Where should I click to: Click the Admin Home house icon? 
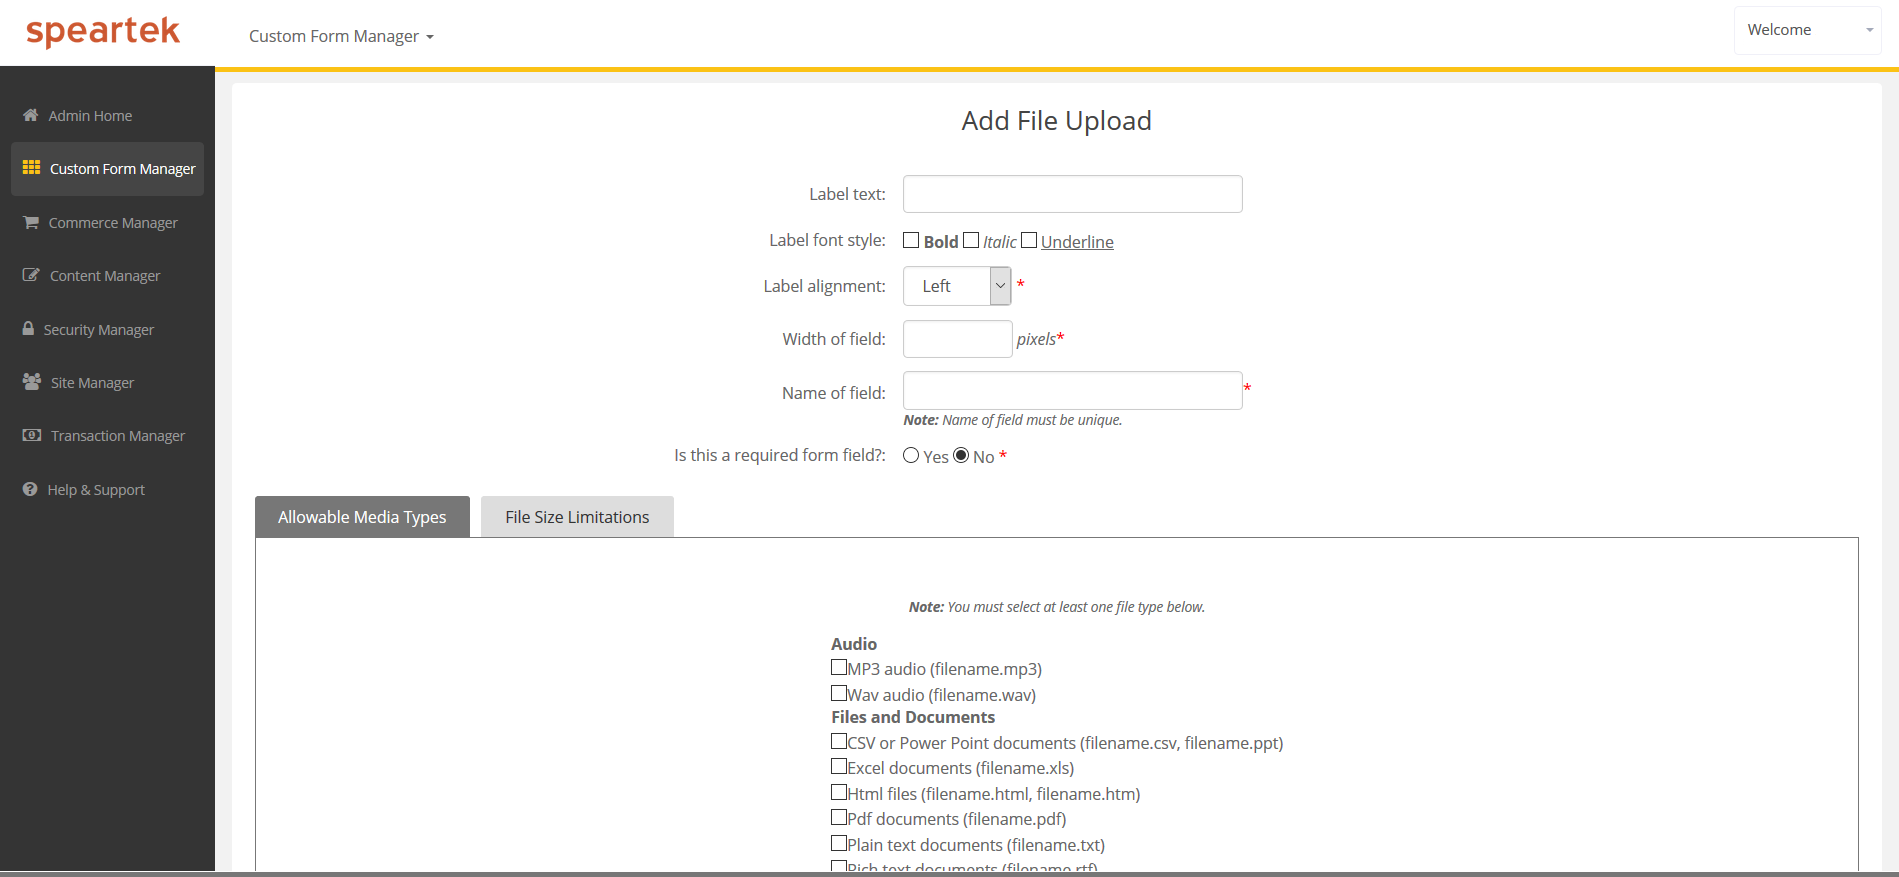tap(31, 115)
